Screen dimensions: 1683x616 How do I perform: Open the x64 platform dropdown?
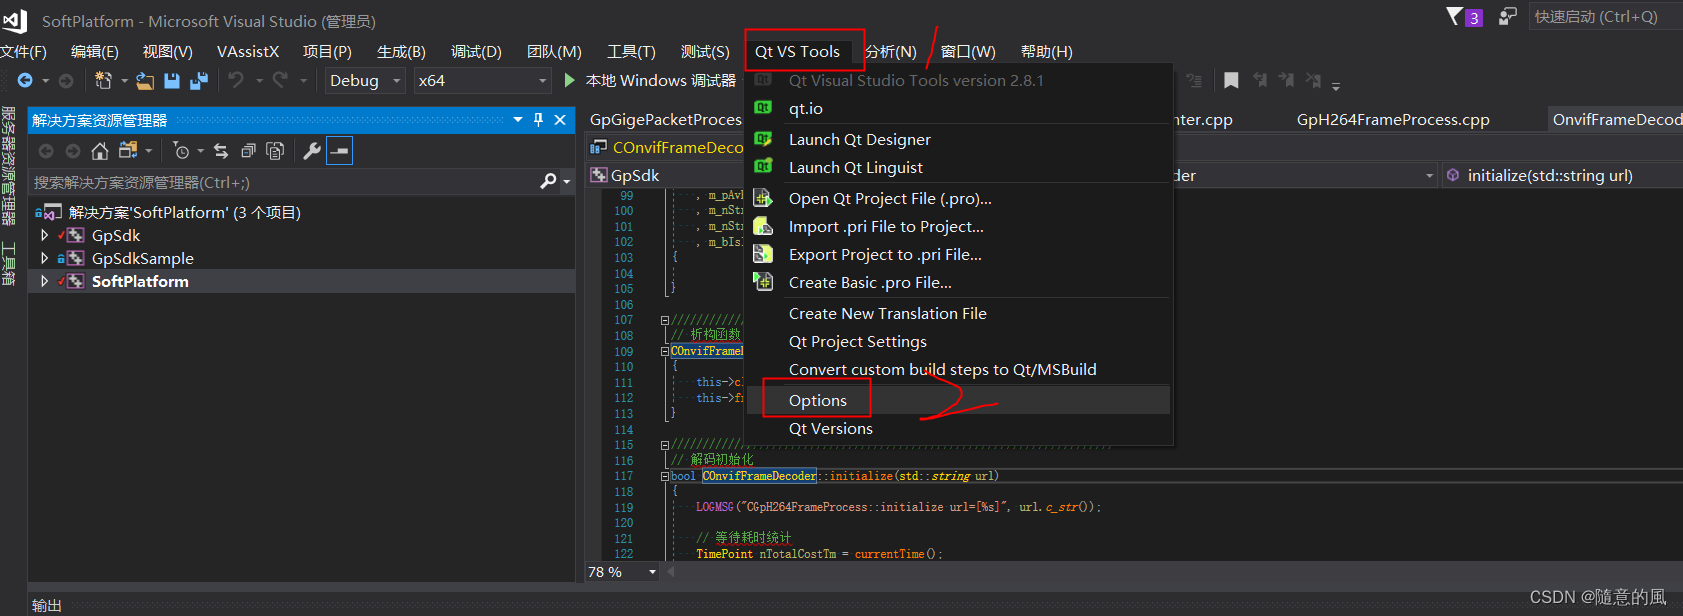pos(543,81)
